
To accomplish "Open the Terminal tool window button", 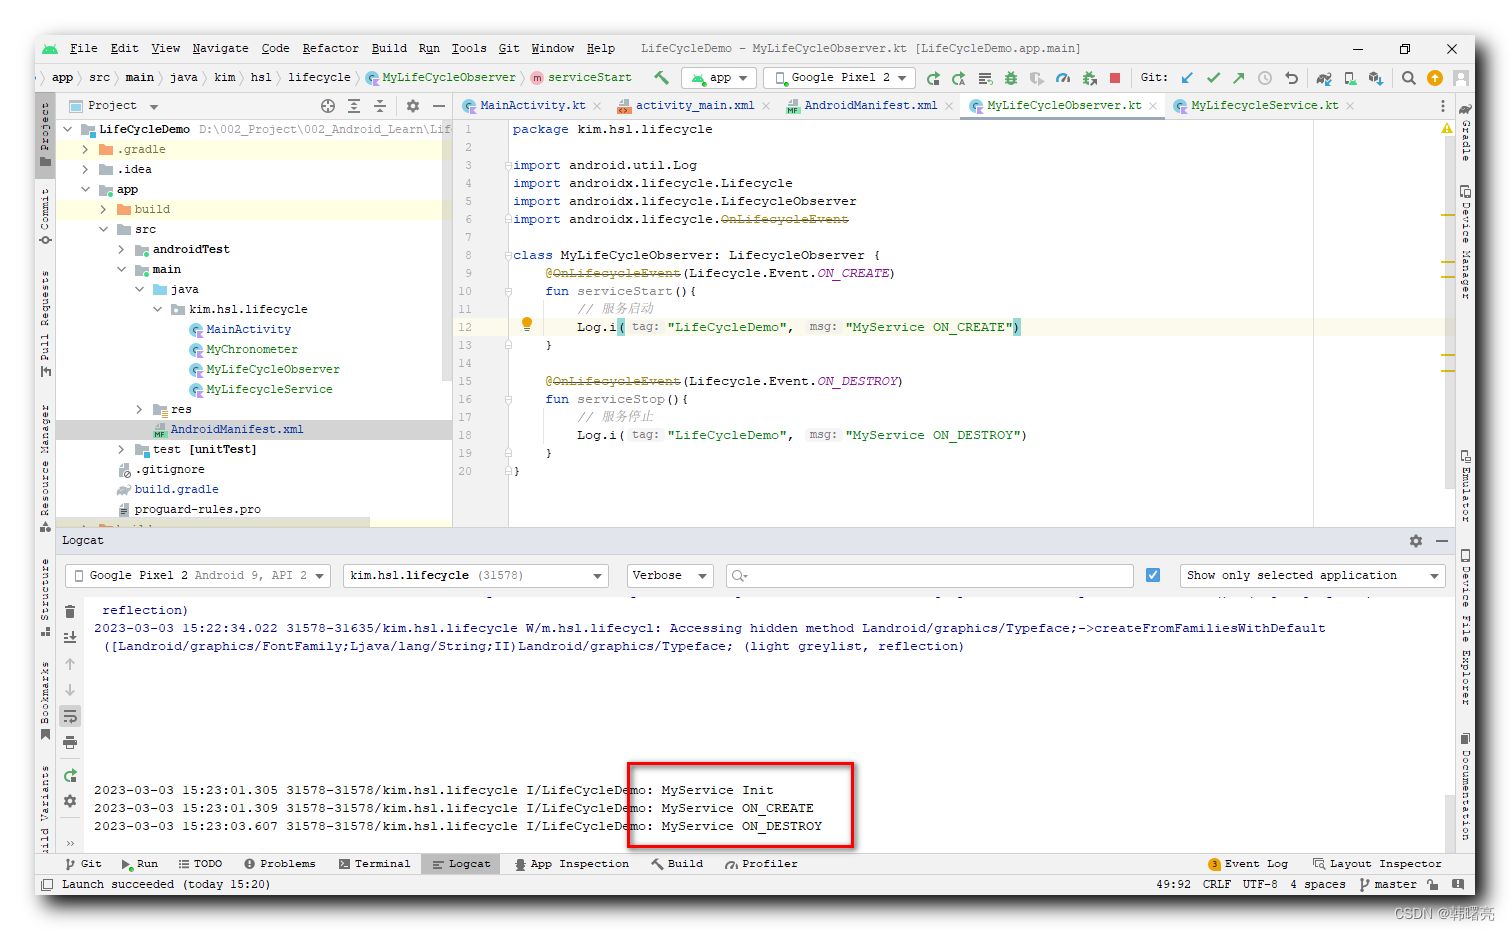I will pos(374,864).
